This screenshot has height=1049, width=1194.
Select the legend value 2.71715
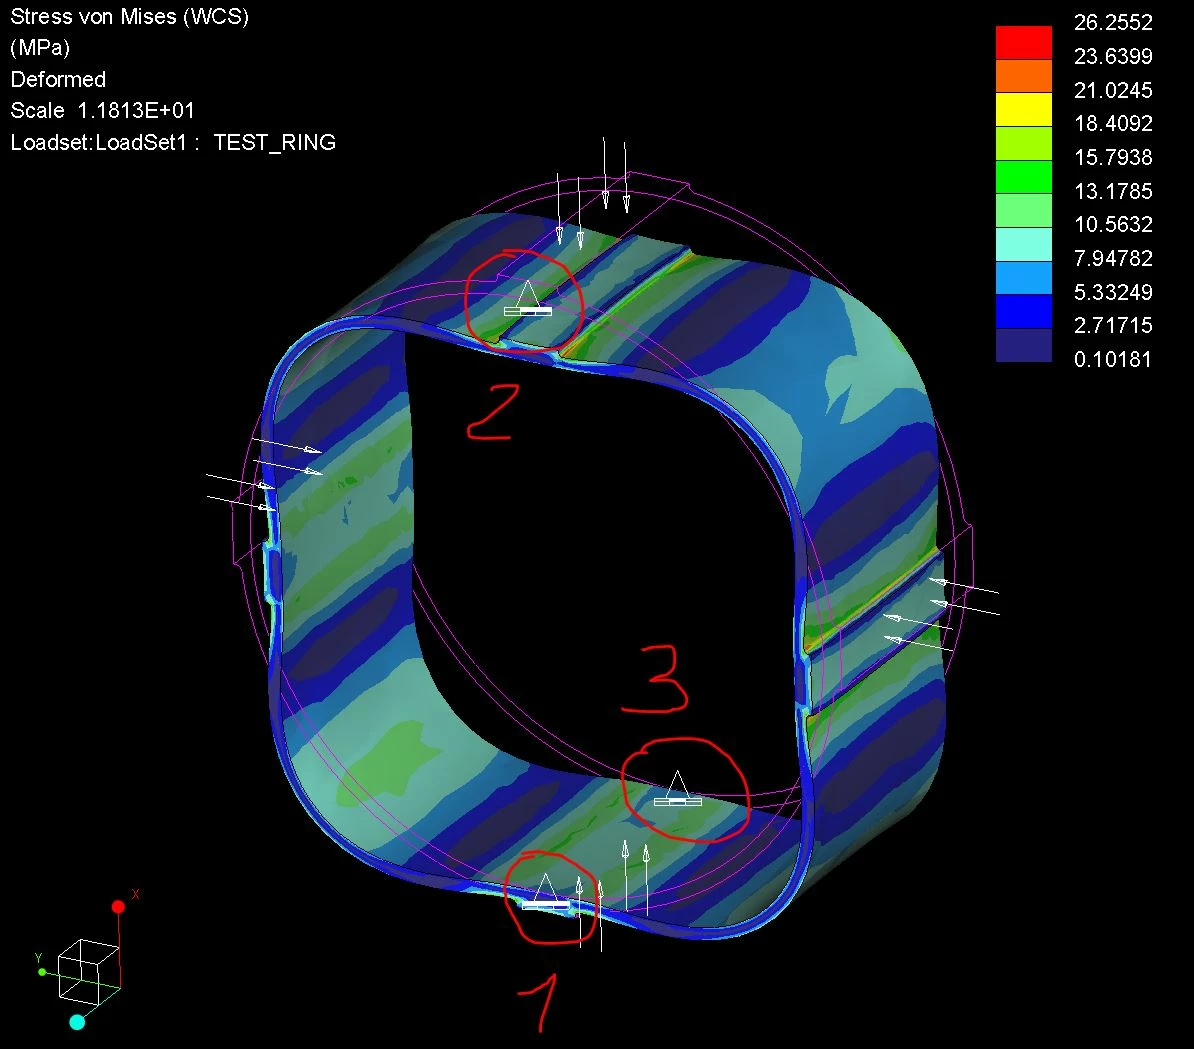click(x=1113, y=326)
